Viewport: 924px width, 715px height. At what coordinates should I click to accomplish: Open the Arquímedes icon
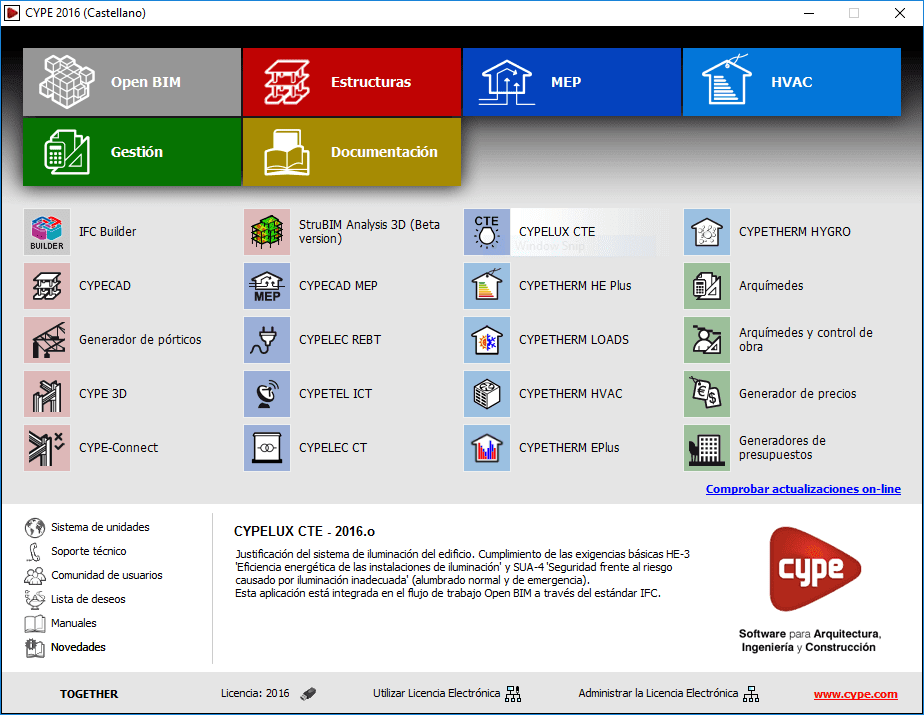[707, 286]
